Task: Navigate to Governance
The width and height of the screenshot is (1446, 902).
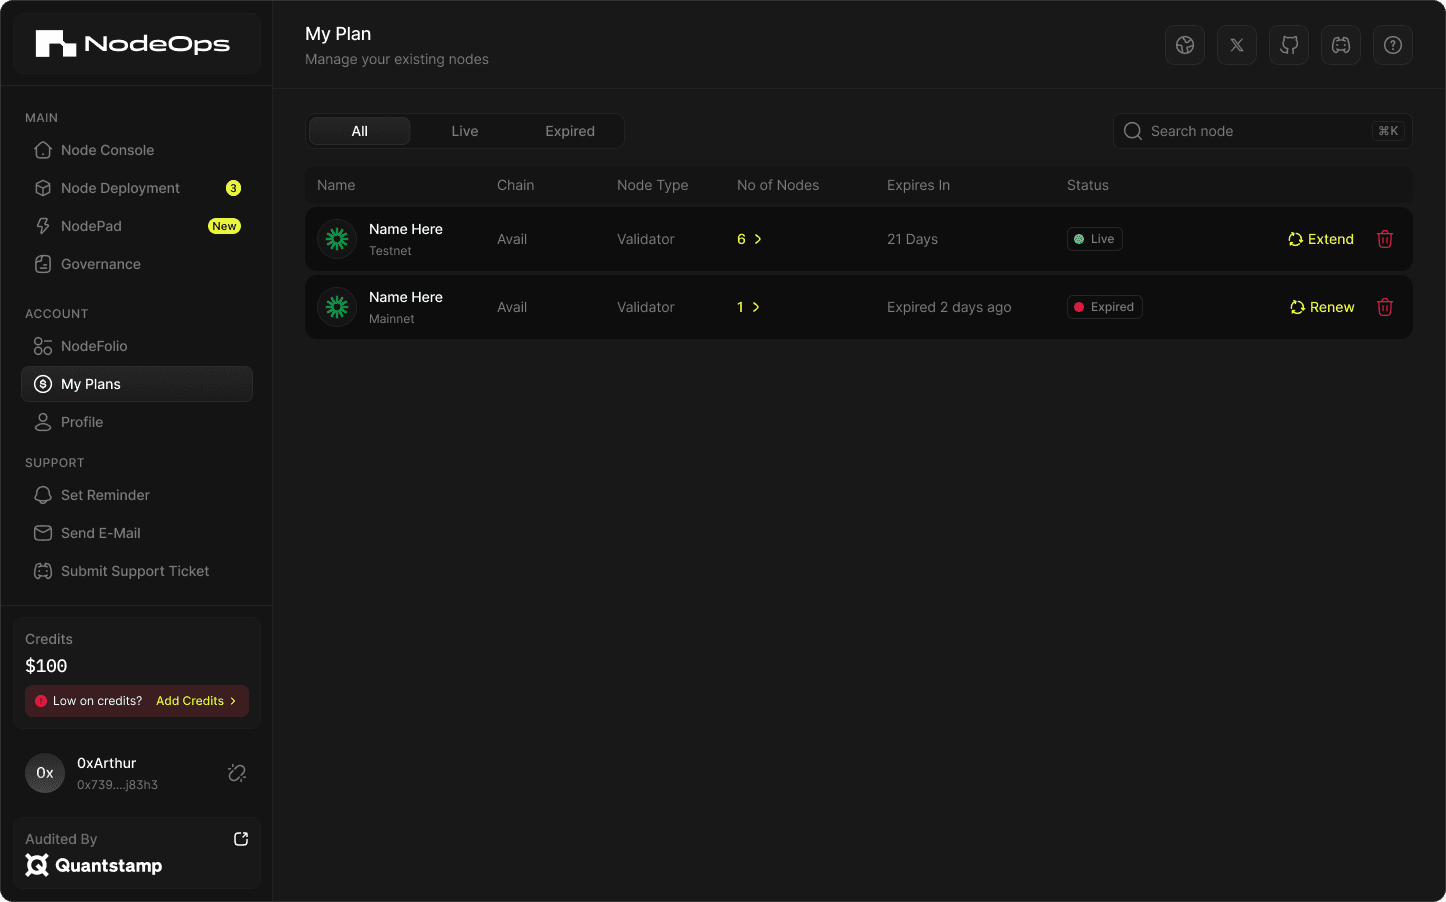Action: point(137,264)
